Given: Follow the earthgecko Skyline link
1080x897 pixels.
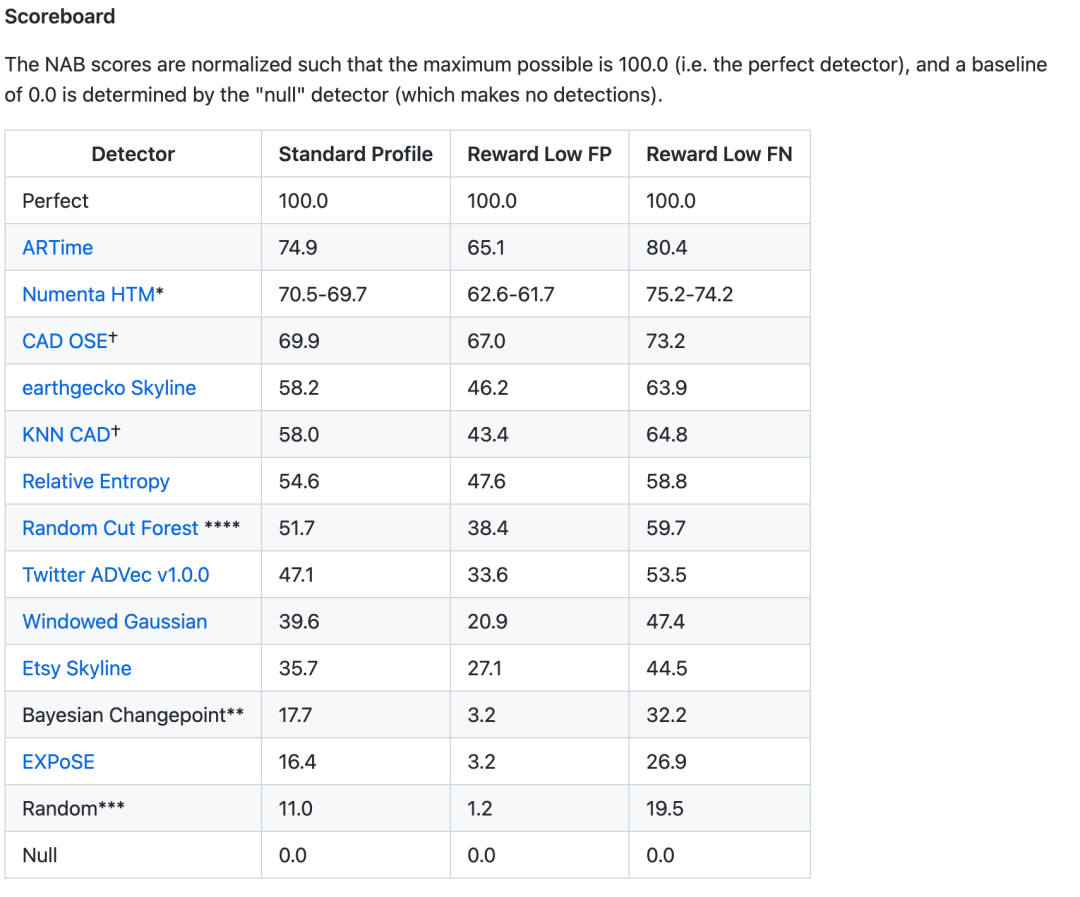Looking at the screenshot, I should pos(109,388).
